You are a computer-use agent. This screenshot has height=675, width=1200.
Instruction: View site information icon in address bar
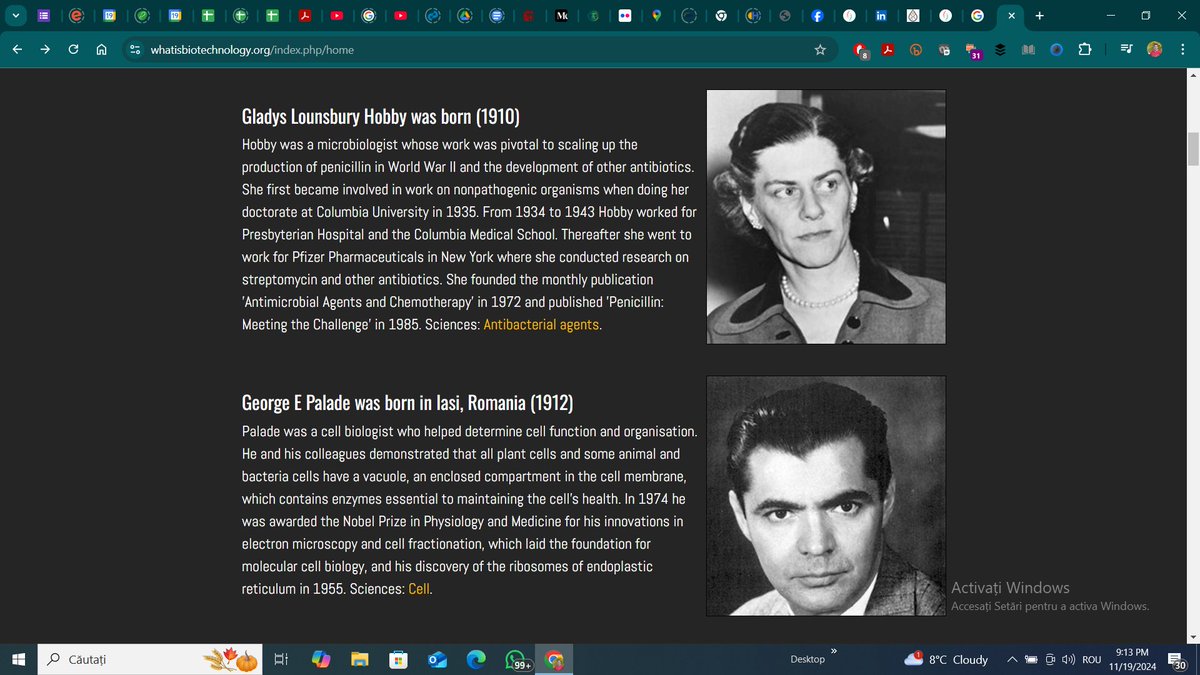click(136, 49)
